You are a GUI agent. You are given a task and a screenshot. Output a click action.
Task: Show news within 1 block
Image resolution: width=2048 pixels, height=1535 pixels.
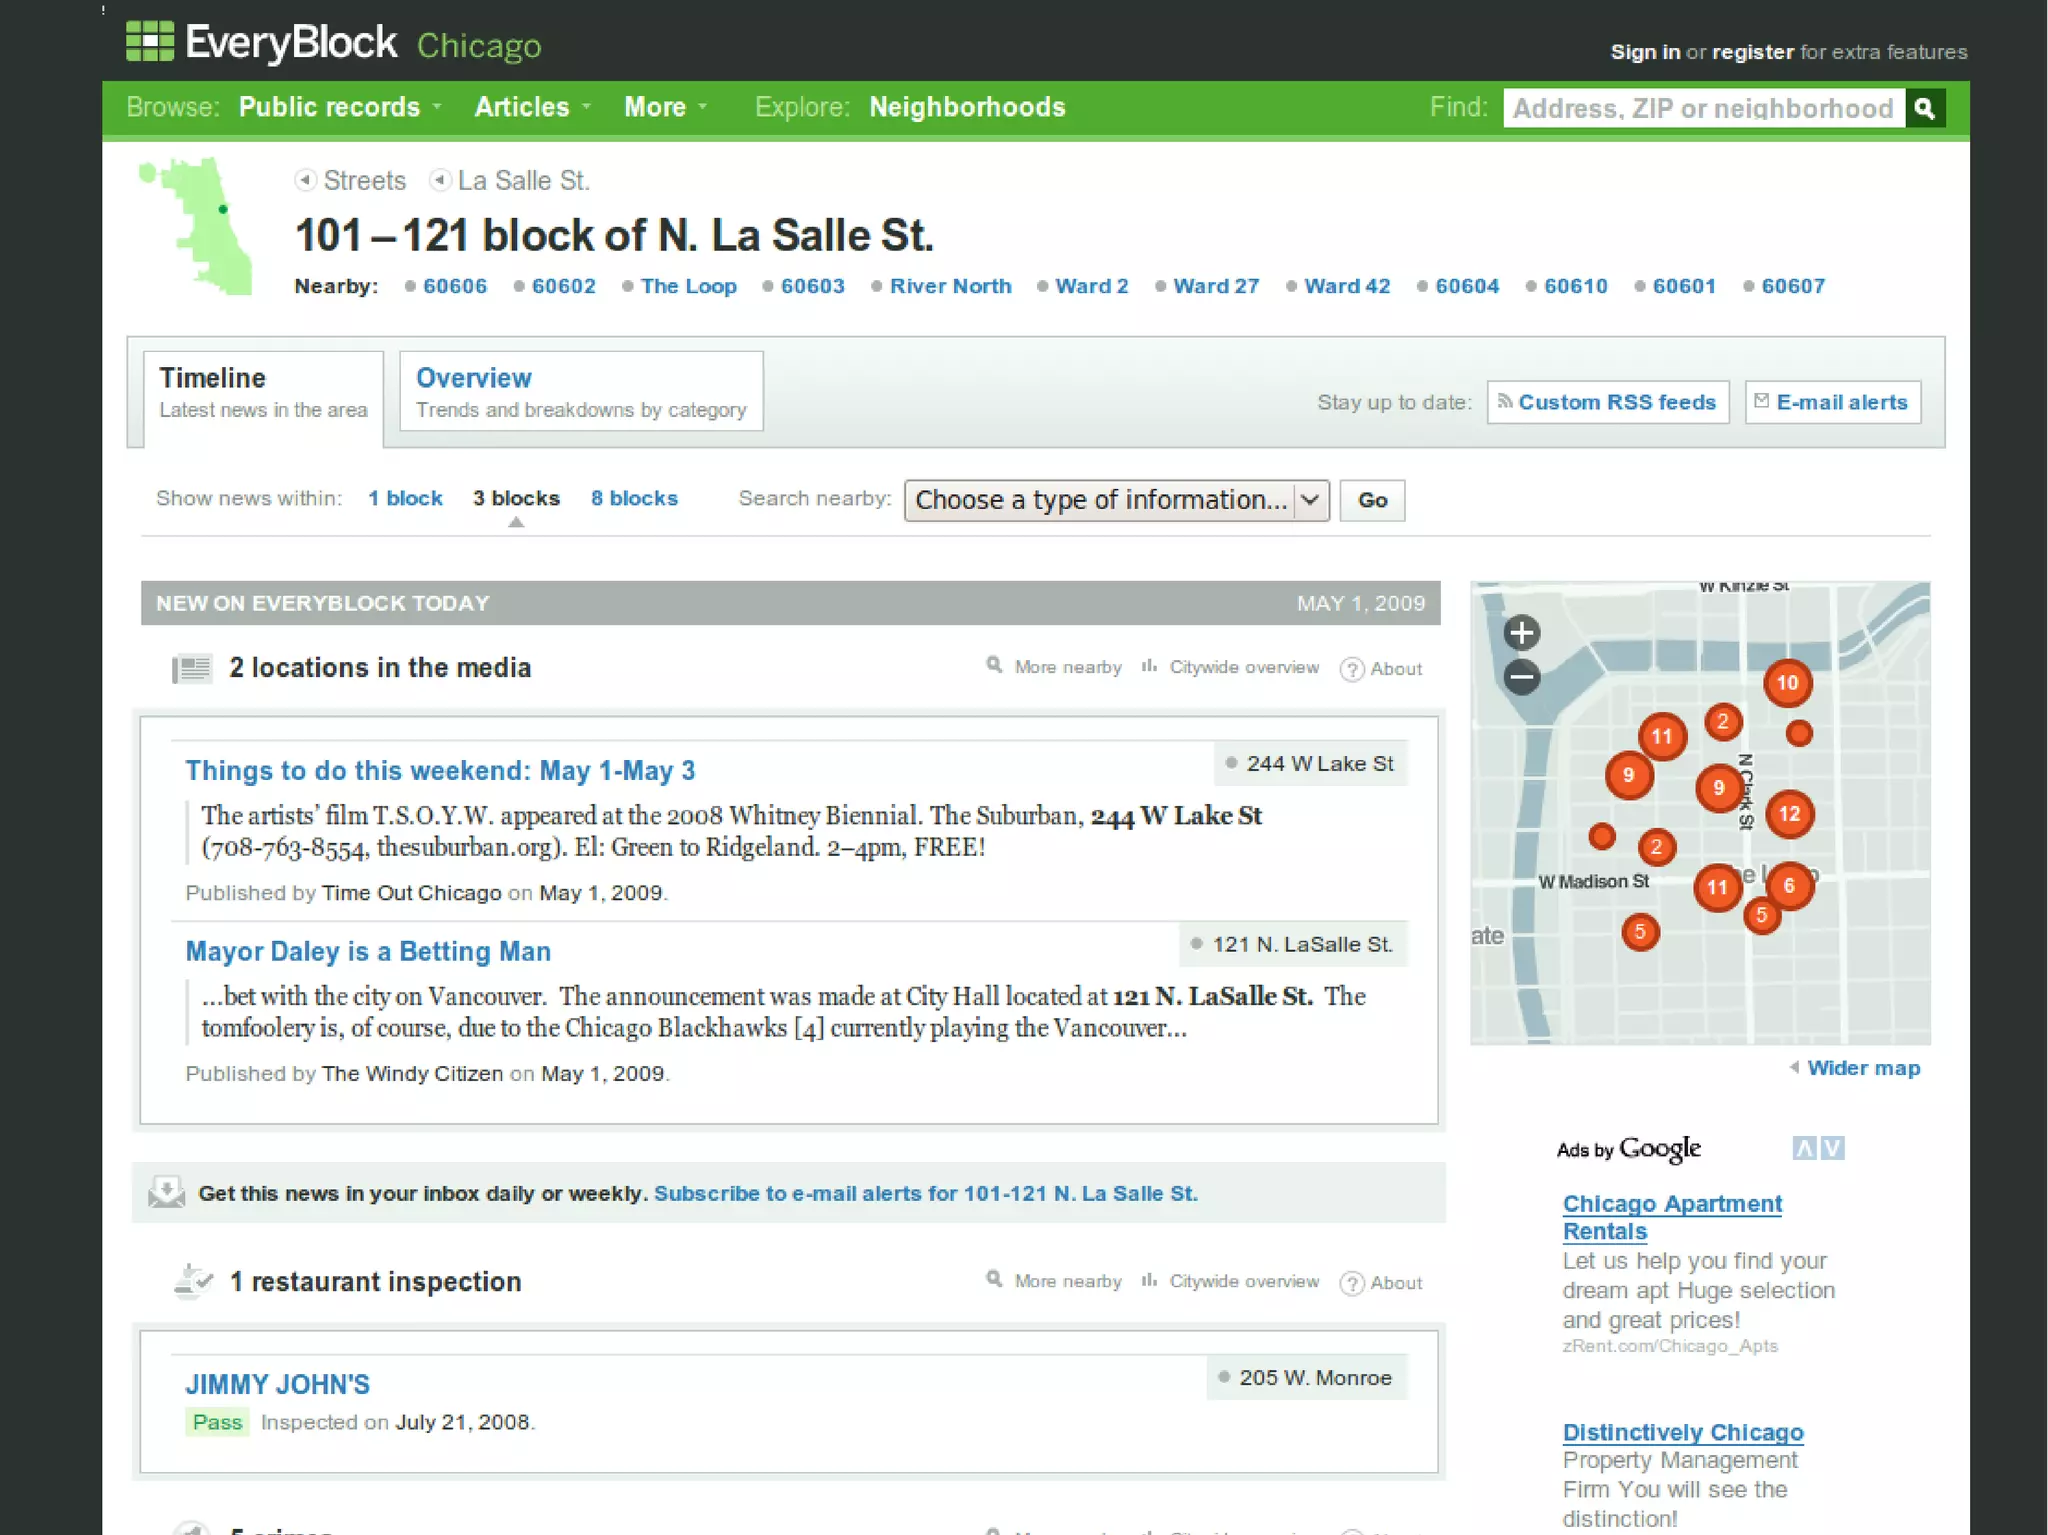[x=405, y=498]
